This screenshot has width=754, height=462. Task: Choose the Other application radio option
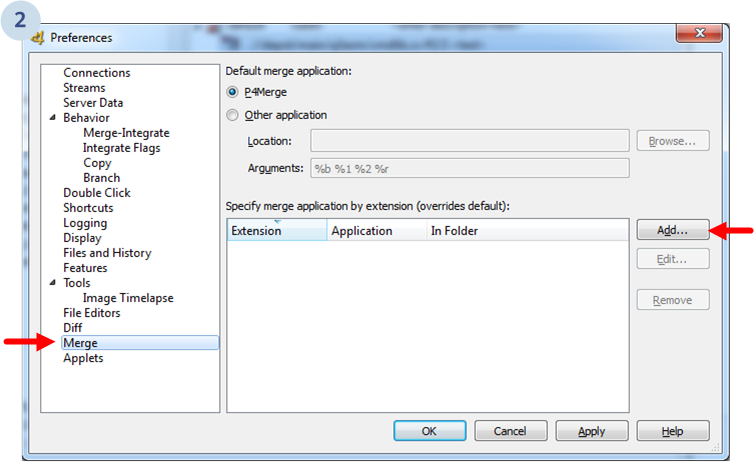[232, 115]
